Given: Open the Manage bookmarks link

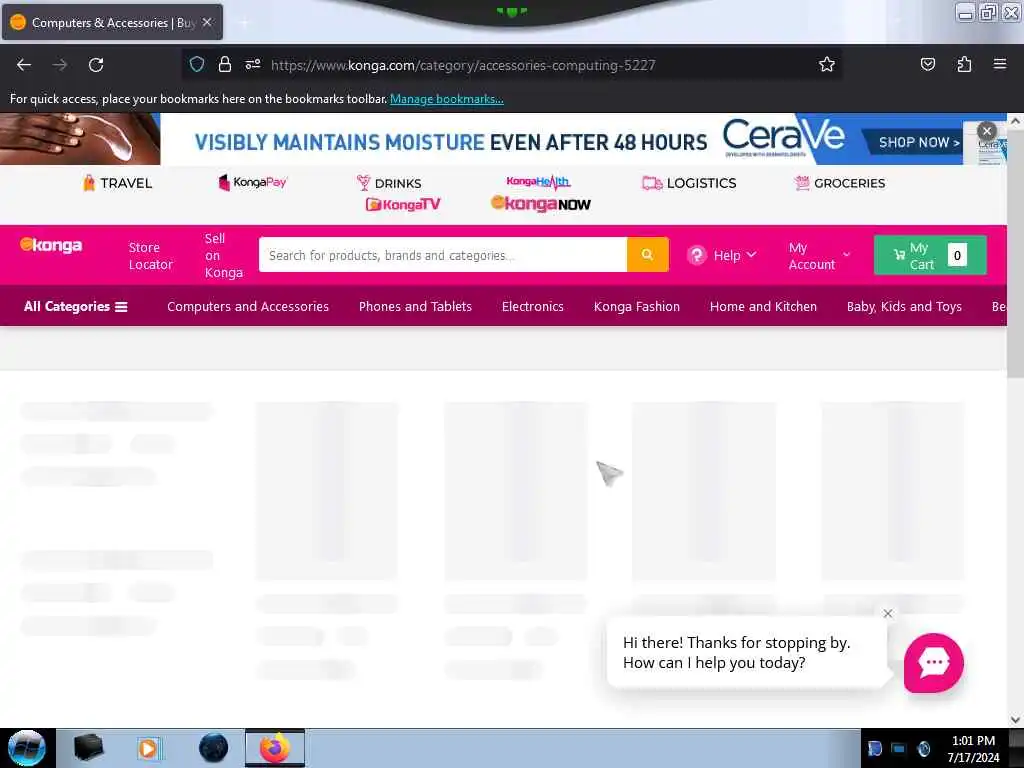Looking at the screenshot, I should pos(447,99).
